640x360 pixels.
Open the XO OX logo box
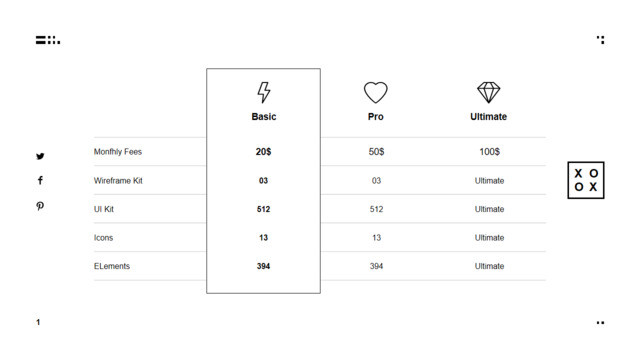pos(586,180)
